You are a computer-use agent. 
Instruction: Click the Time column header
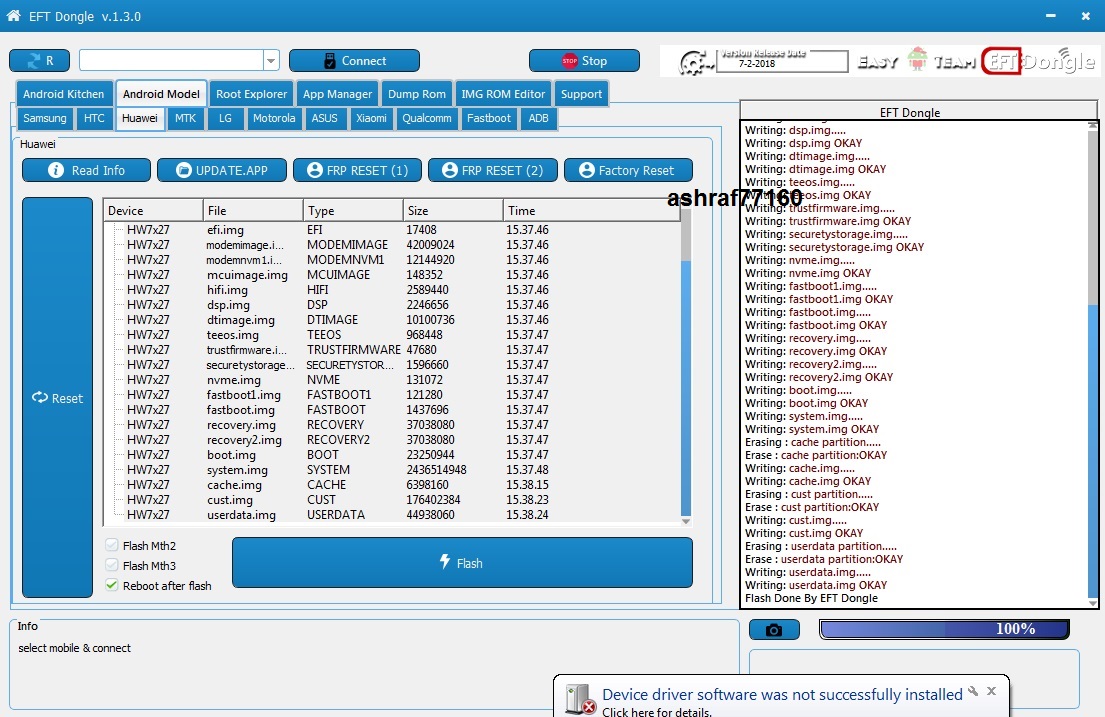[592, 211]
